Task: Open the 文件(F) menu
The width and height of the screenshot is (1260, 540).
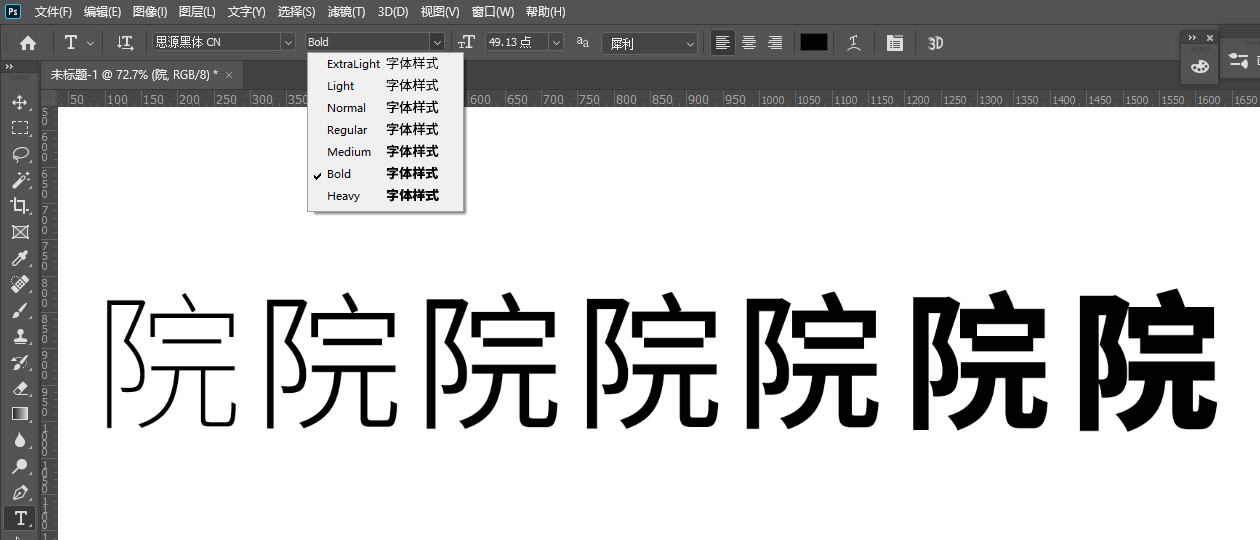Action: tap(53, 12)
